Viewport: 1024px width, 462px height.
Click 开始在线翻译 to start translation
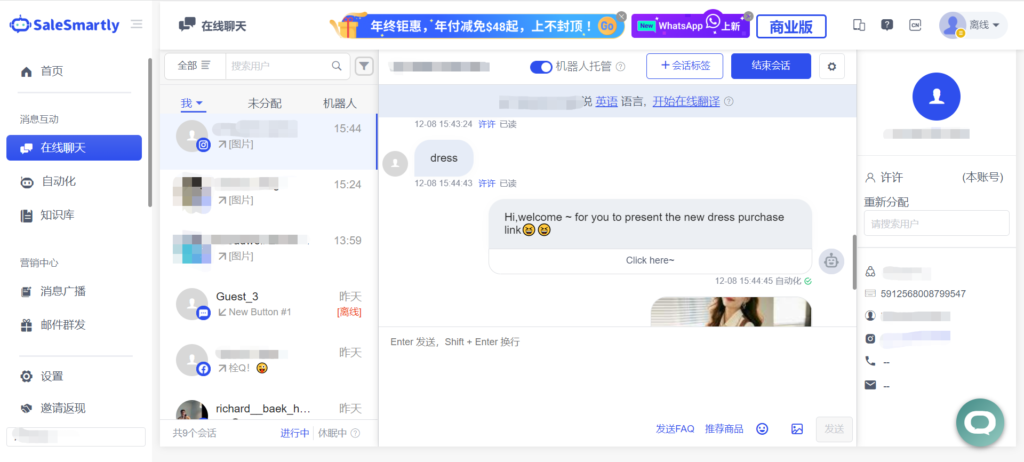click(x=686, y=101)
